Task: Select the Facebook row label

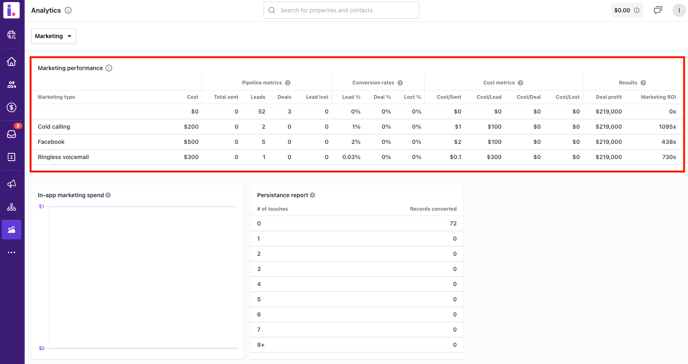Action: pyautogui.click(x=51, y=142)
